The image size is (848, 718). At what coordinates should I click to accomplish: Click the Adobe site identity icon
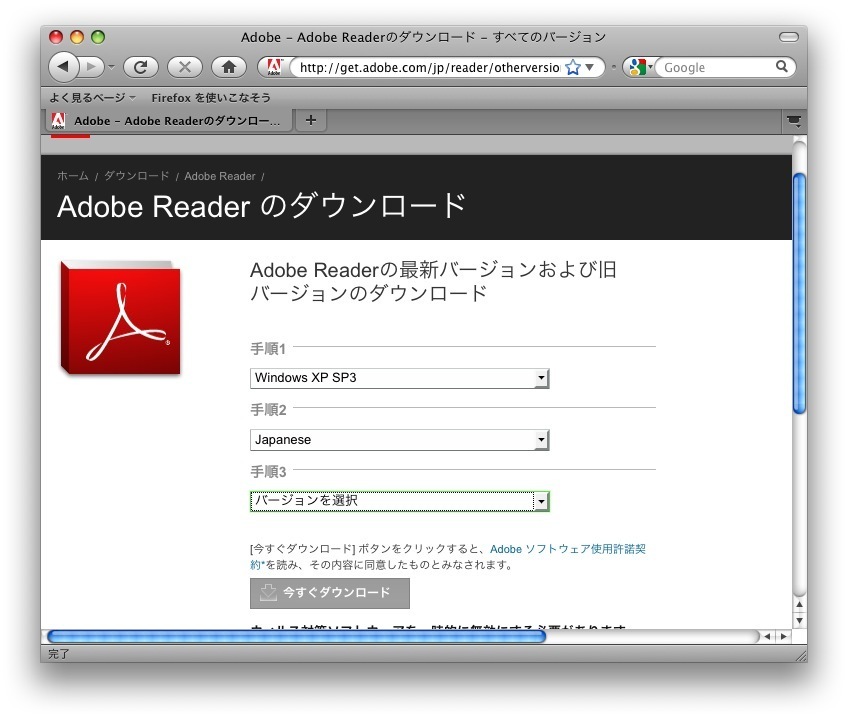click(x=274, y=67)
